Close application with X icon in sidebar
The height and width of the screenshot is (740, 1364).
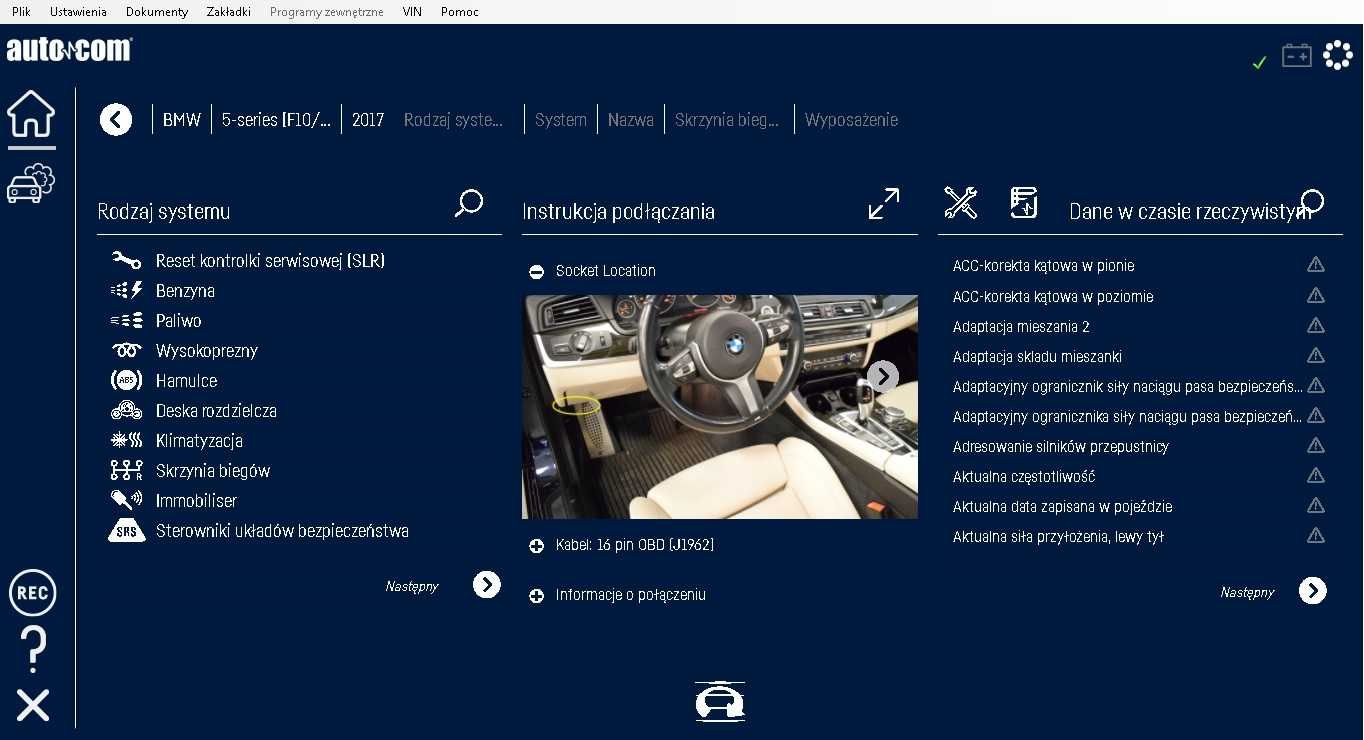pyautogui.click(x=33, y=705)
